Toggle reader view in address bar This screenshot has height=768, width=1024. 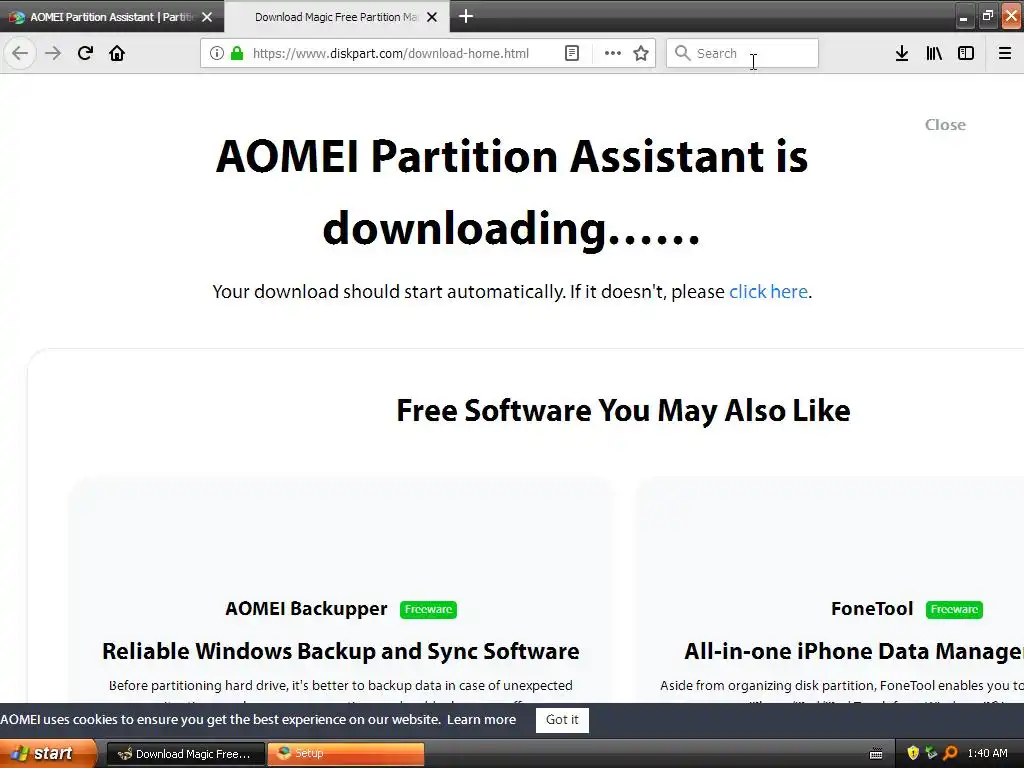pyautogui.click(x=572, y=54)
